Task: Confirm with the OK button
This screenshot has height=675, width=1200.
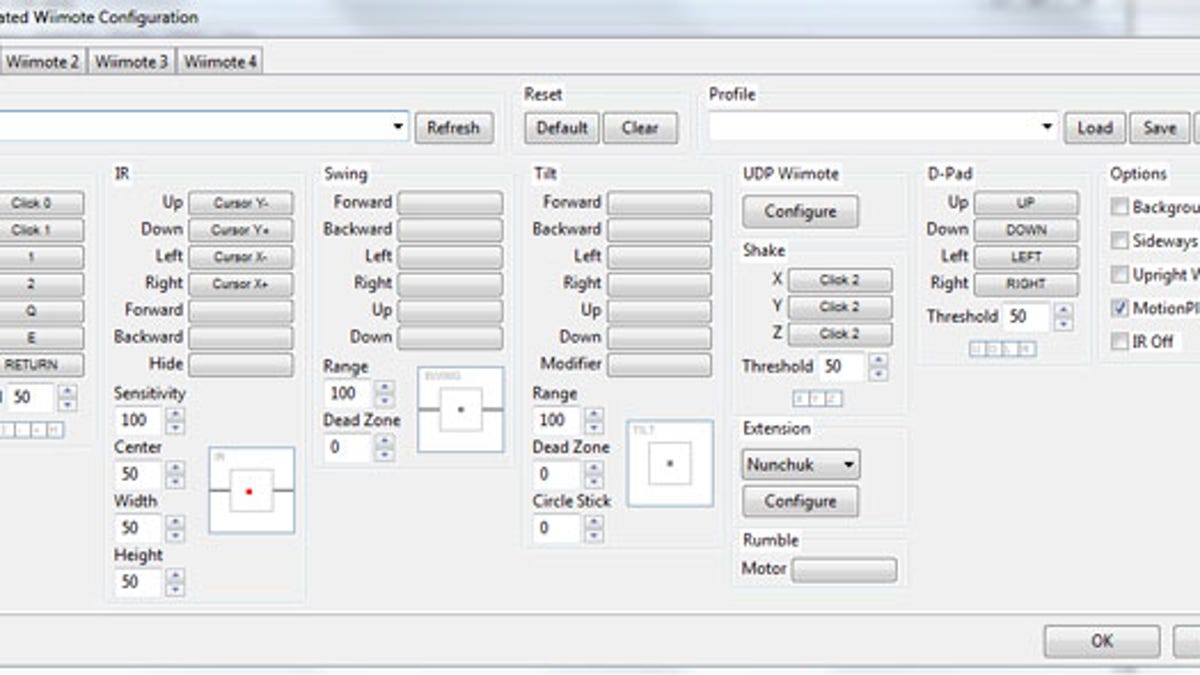Action: point(1102,641)
